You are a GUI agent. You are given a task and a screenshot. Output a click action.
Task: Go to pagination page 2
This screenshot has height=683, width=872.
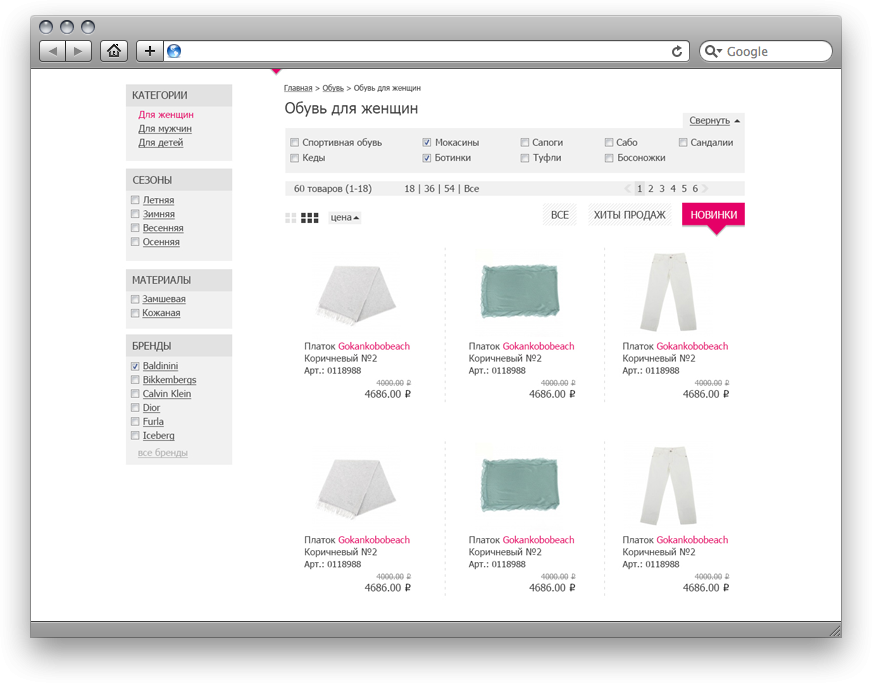[x=651, y=189]
